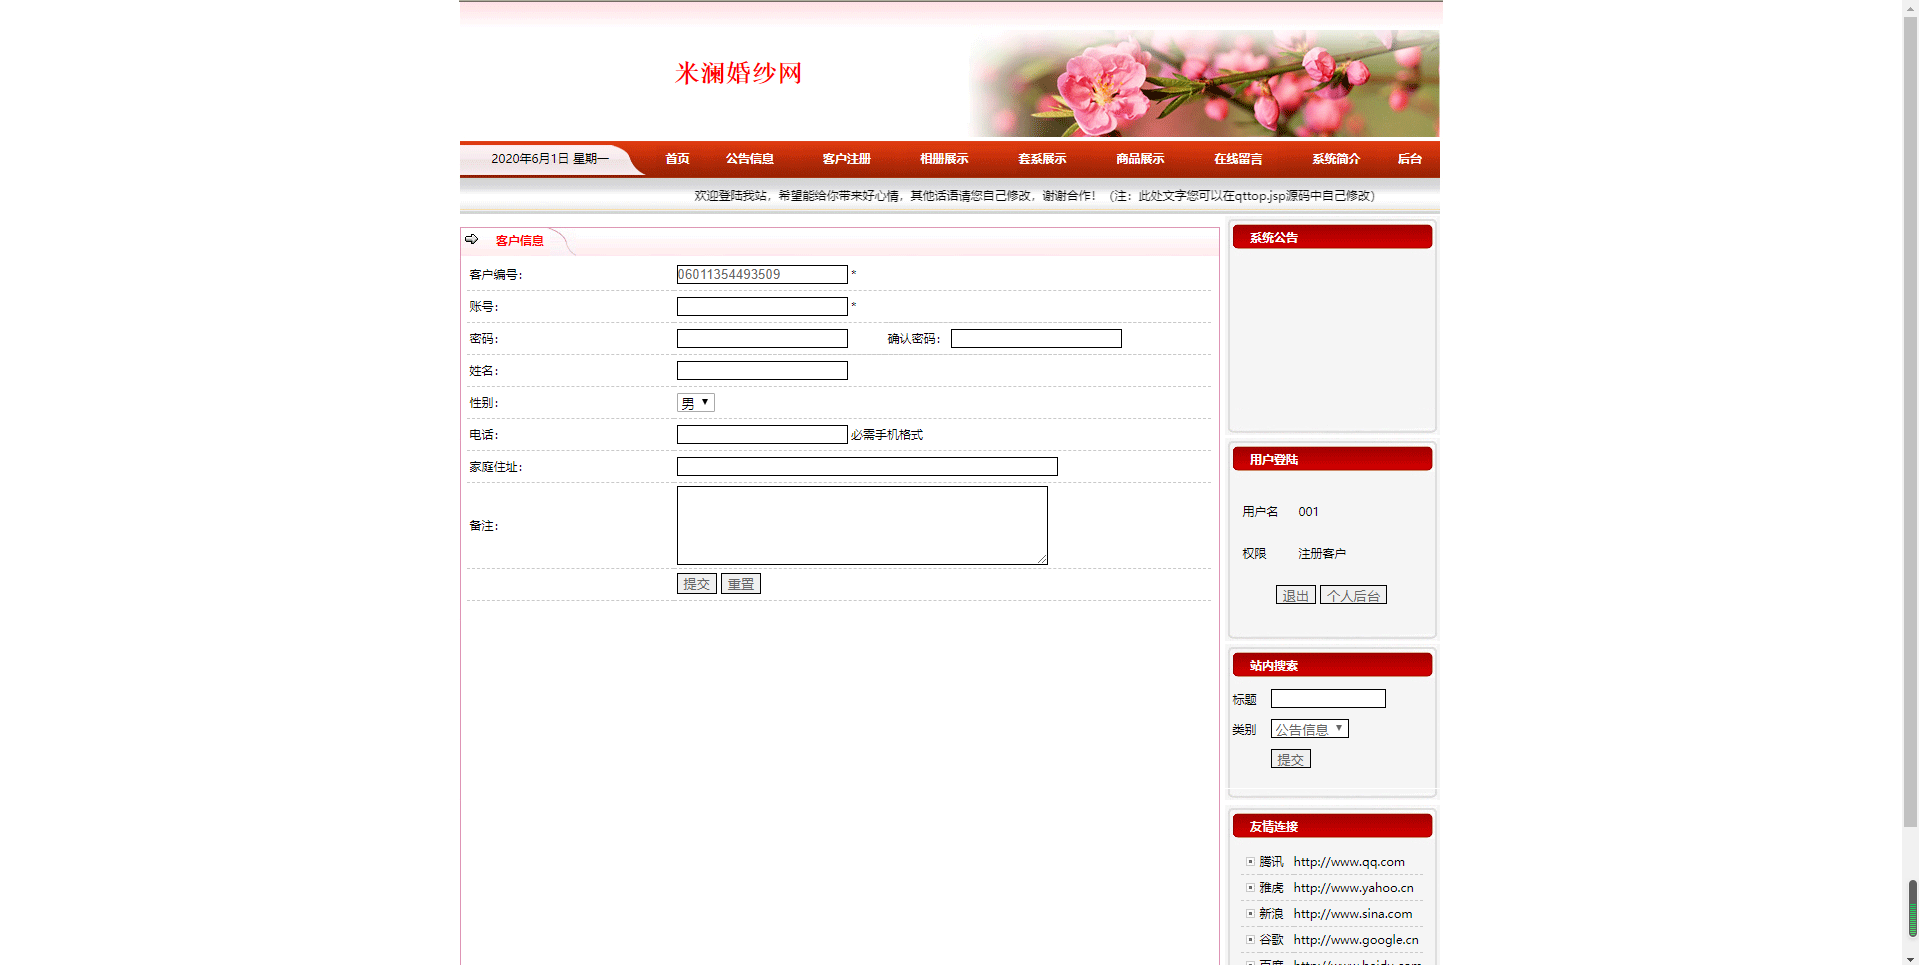Open the 雅虎 link http://www.yahoo.cn
The image size is (1919, 965).
(1353, 887)
